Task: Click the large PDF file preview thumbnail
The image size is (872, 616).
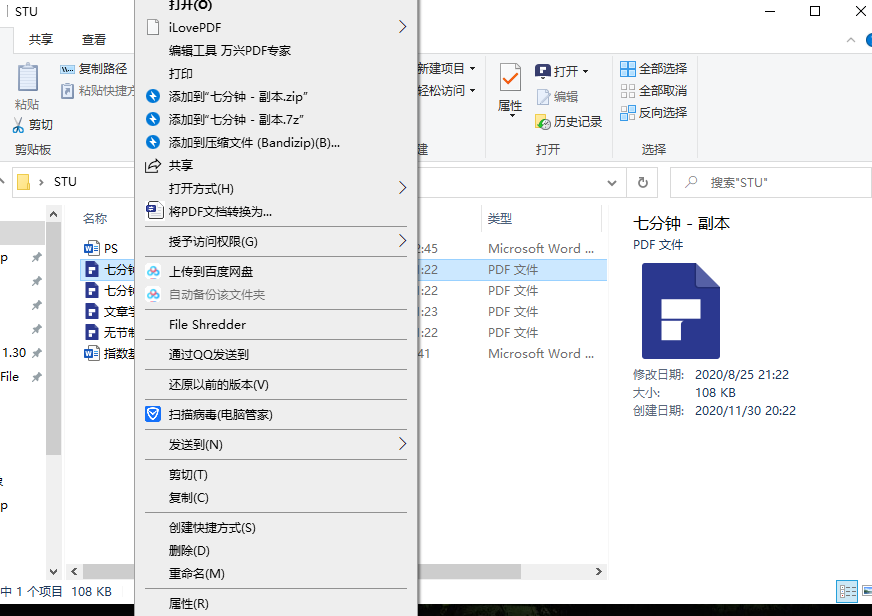Action: [680, 311]
